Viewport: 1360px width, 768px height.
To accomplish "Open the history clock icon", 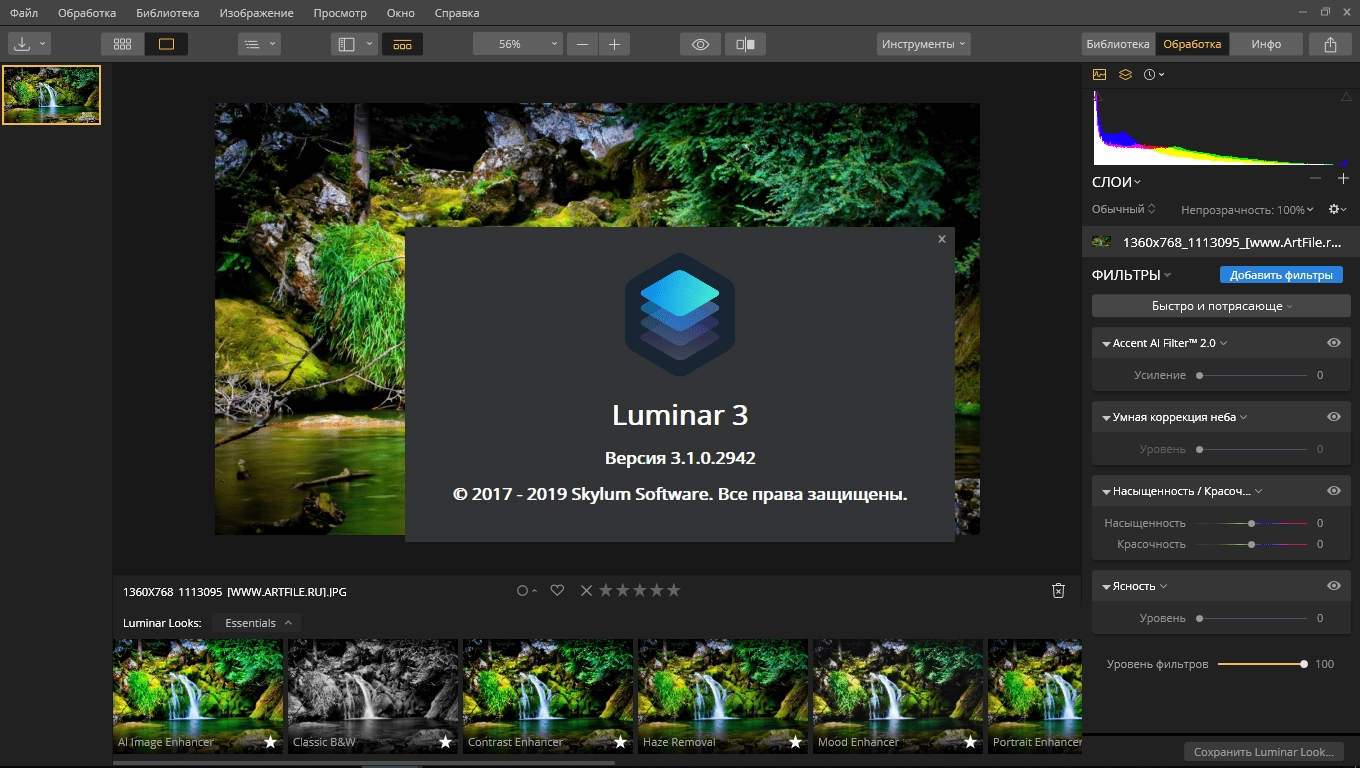I will pos(1150,74).
